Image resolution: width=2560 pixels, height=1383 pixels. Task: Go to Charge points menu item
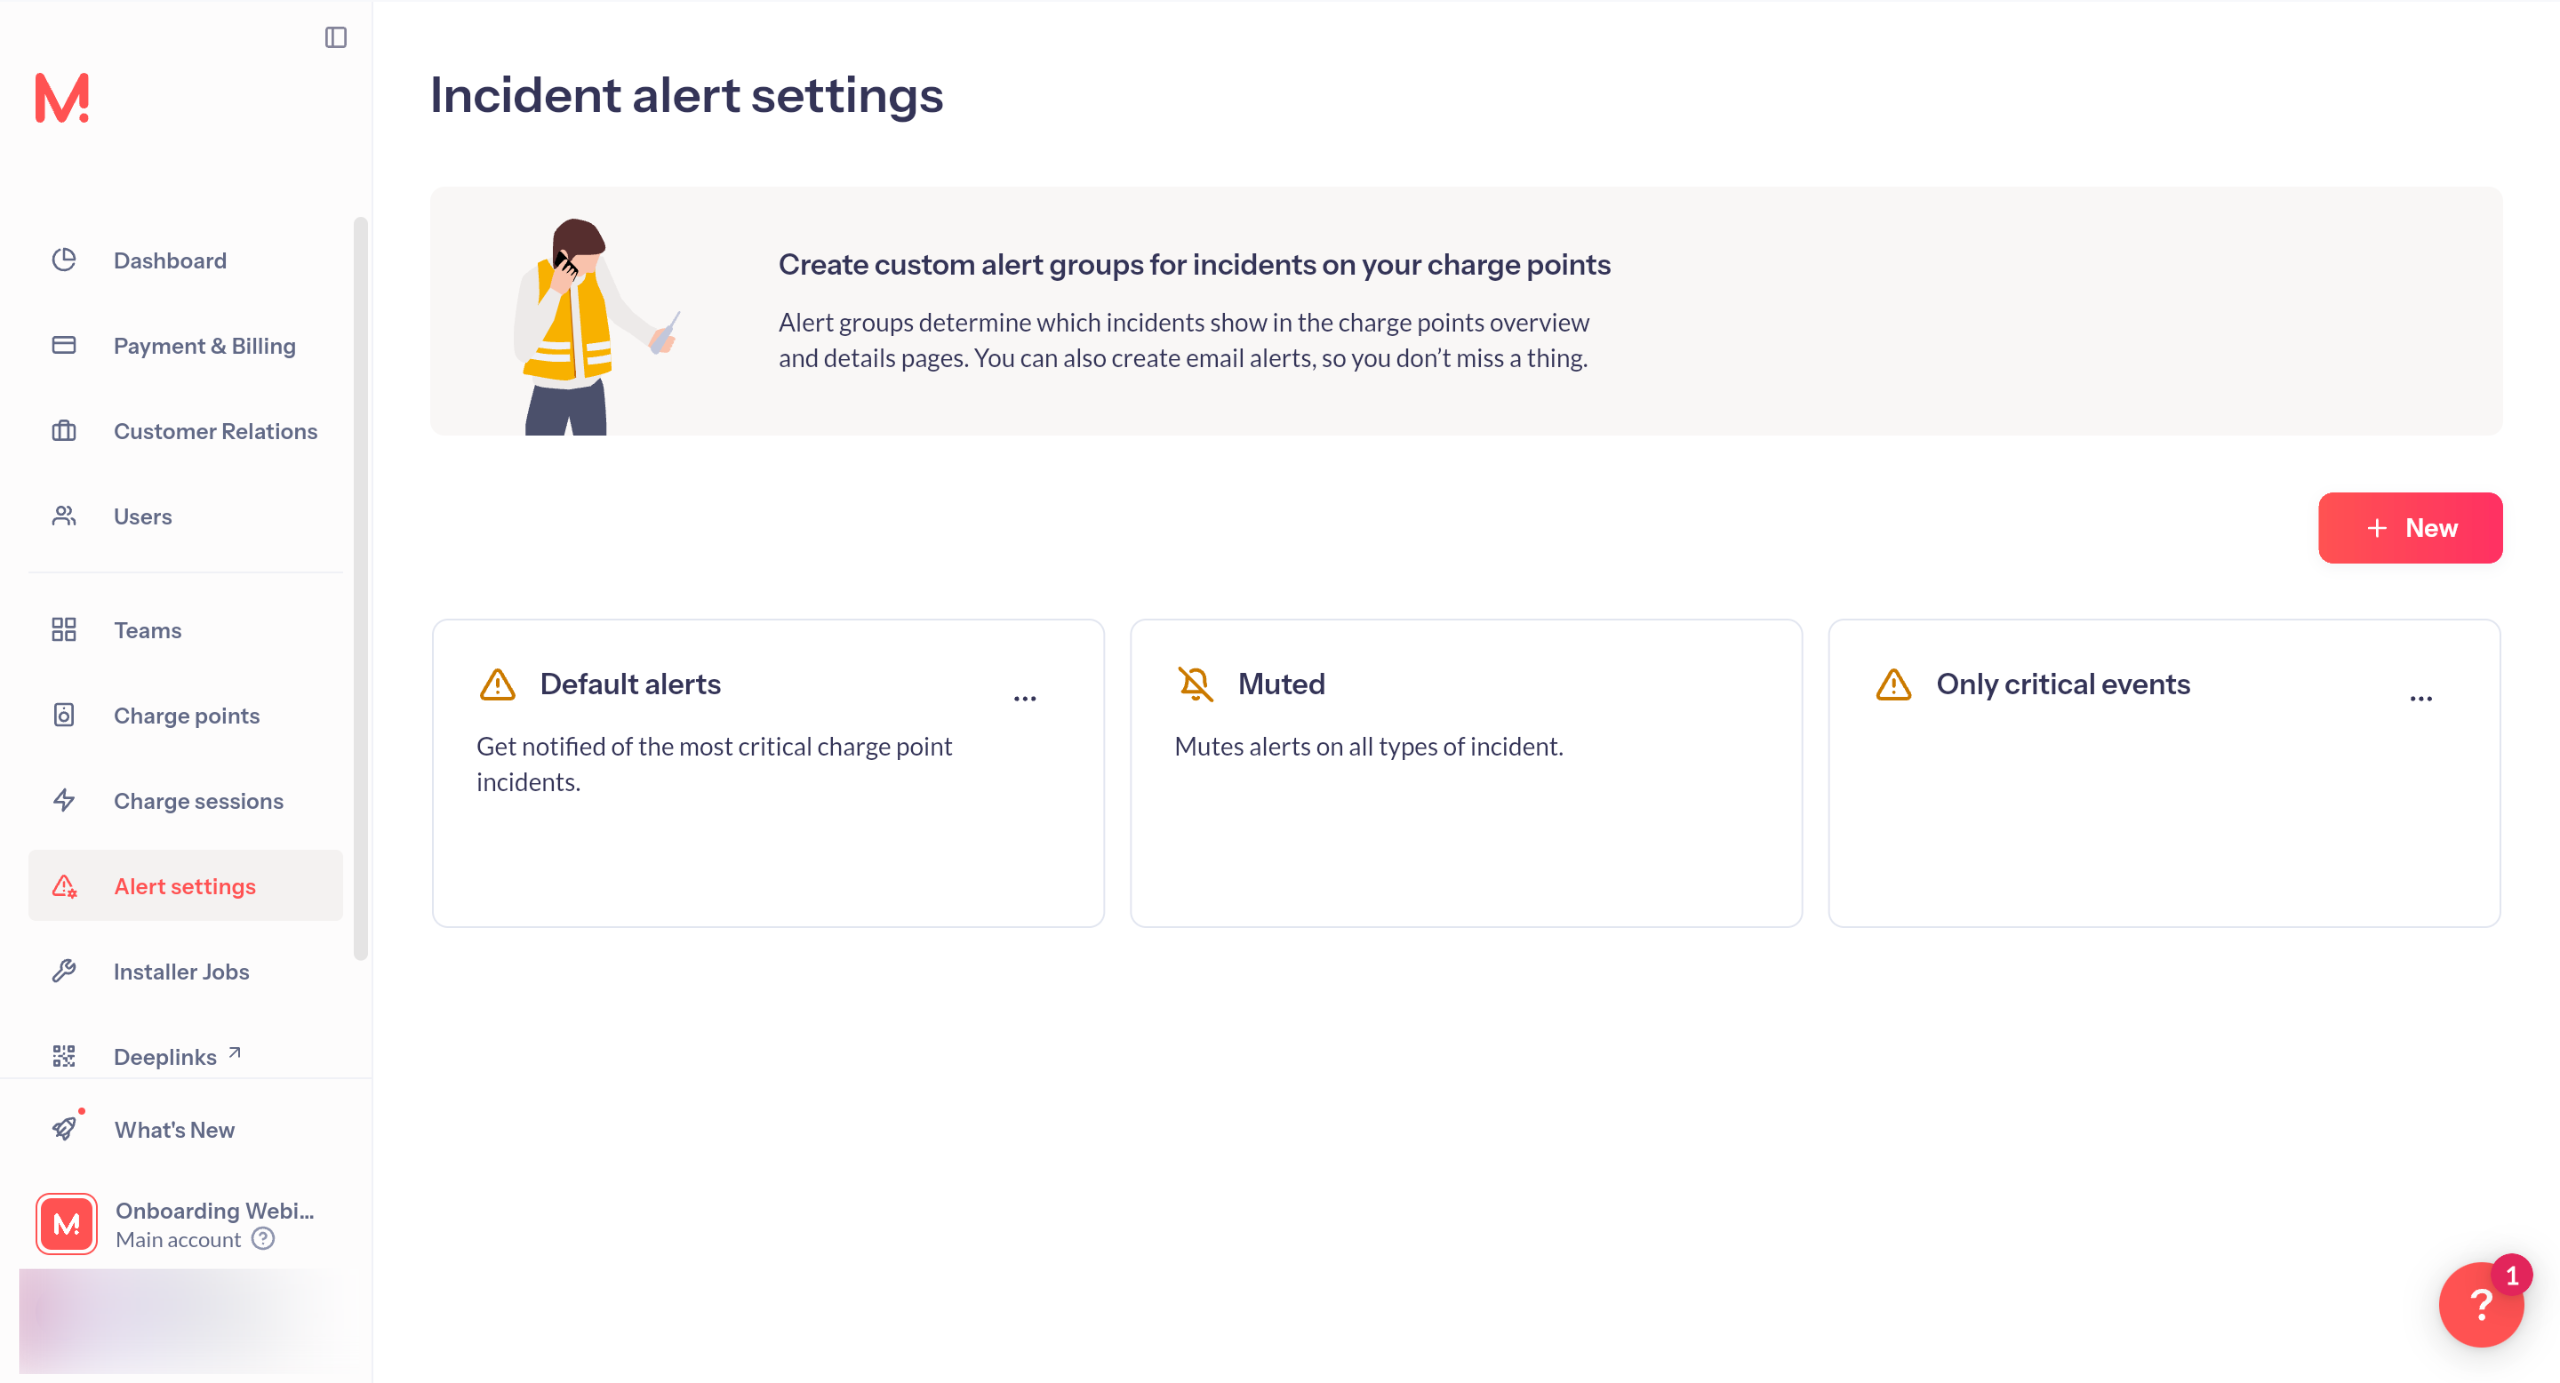pyautogui.click(x=186, y=715)
